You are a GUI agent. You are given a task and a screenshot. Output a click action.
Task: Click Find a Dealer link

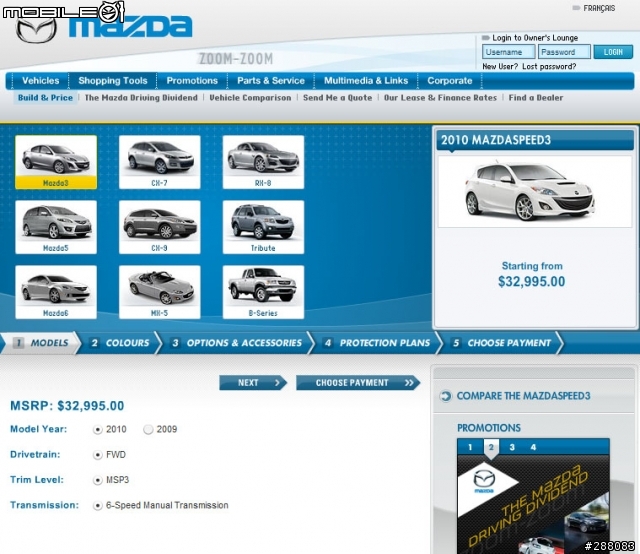[x=536, y=98]
